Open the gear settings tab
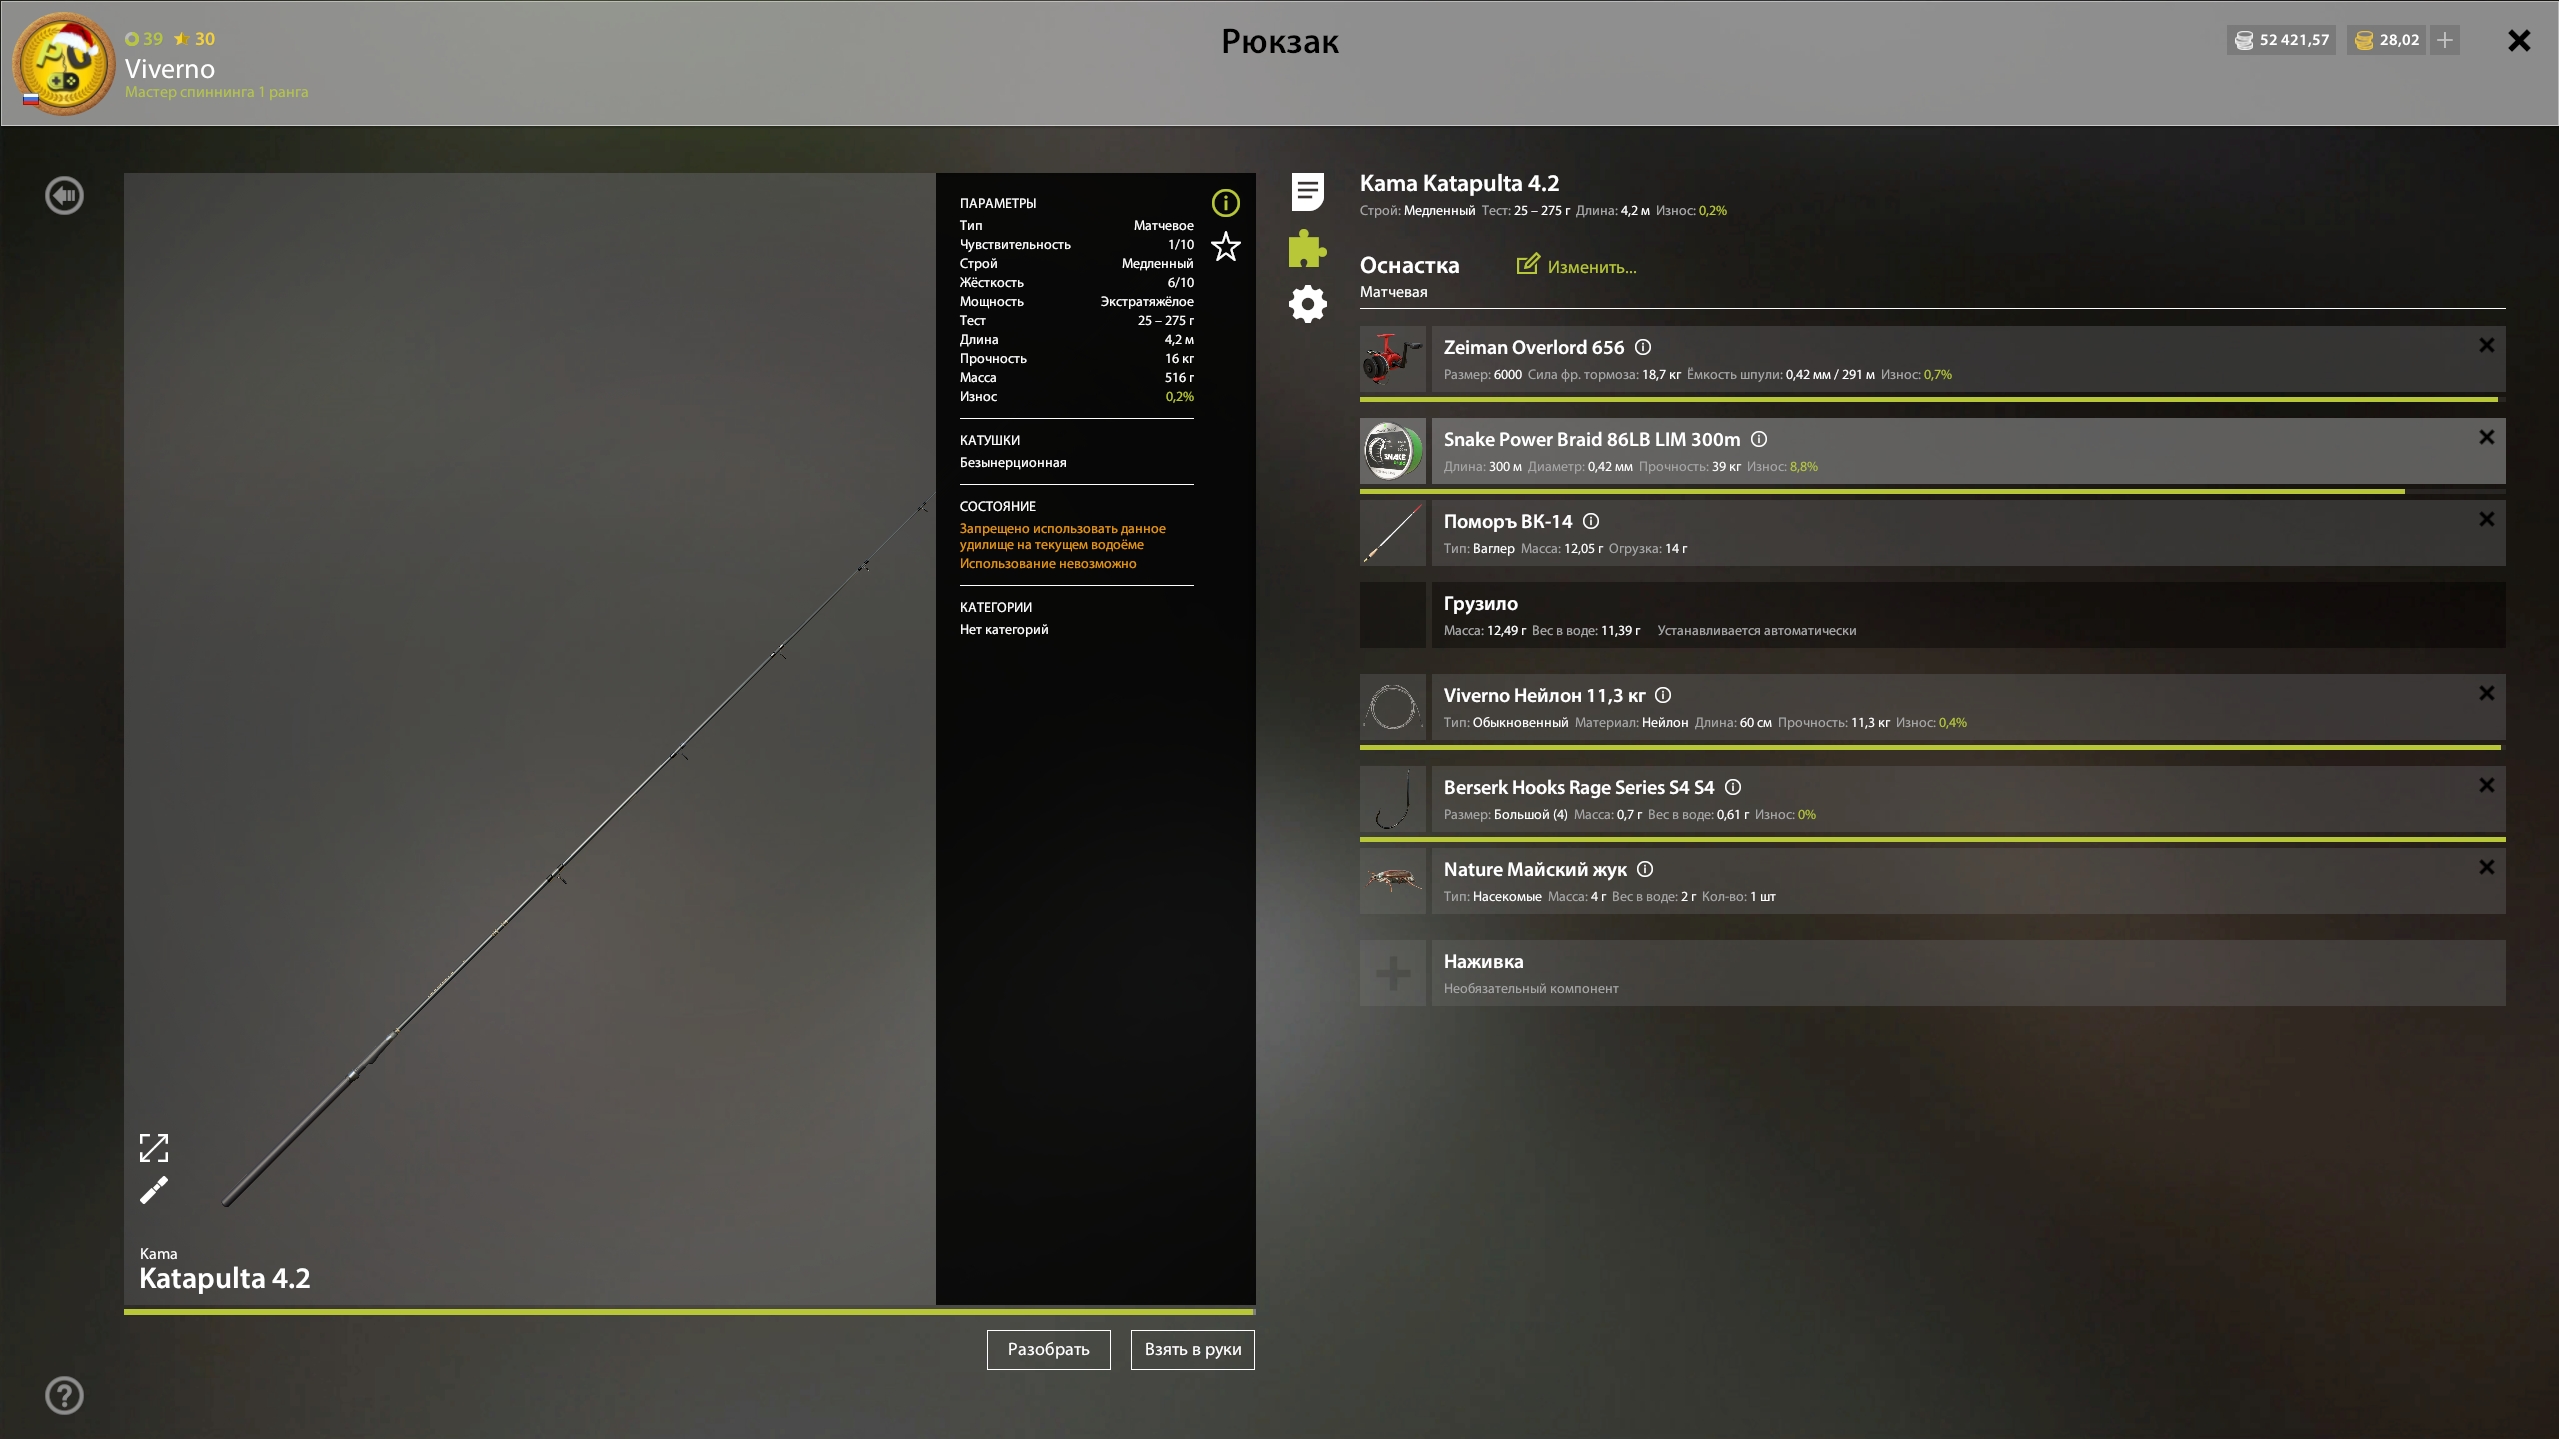This screenshot has width=2559, height=1439. (1307, 304)
